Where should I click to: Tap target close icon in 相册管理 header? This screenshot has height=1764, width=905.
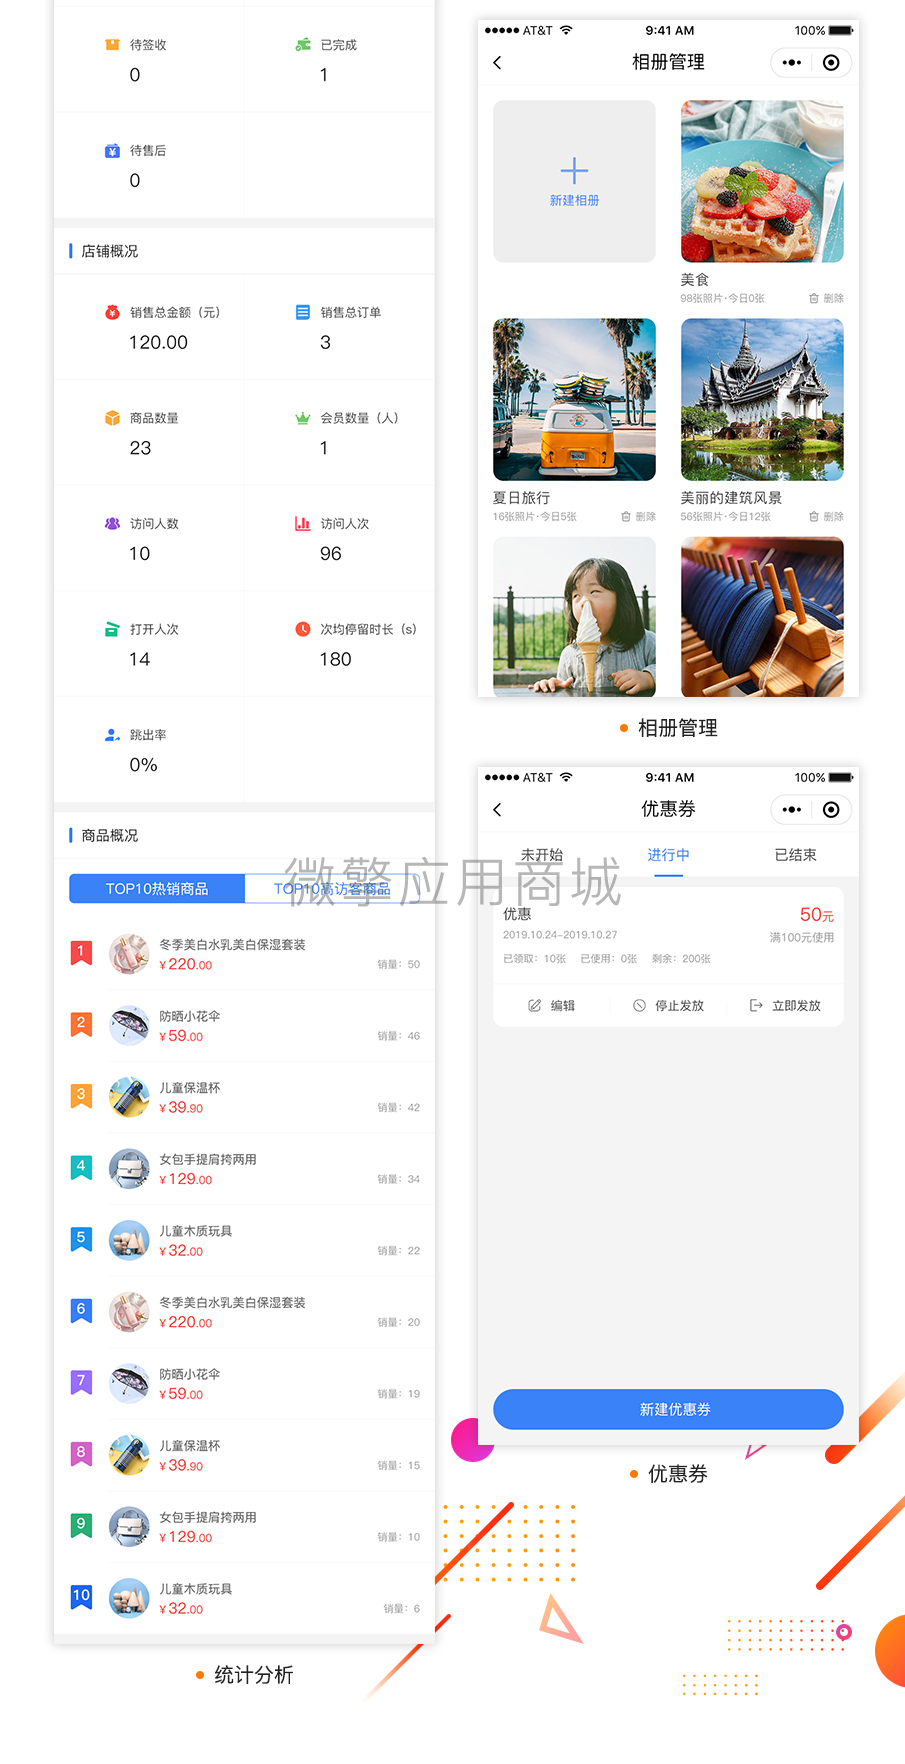coord(831,62)
